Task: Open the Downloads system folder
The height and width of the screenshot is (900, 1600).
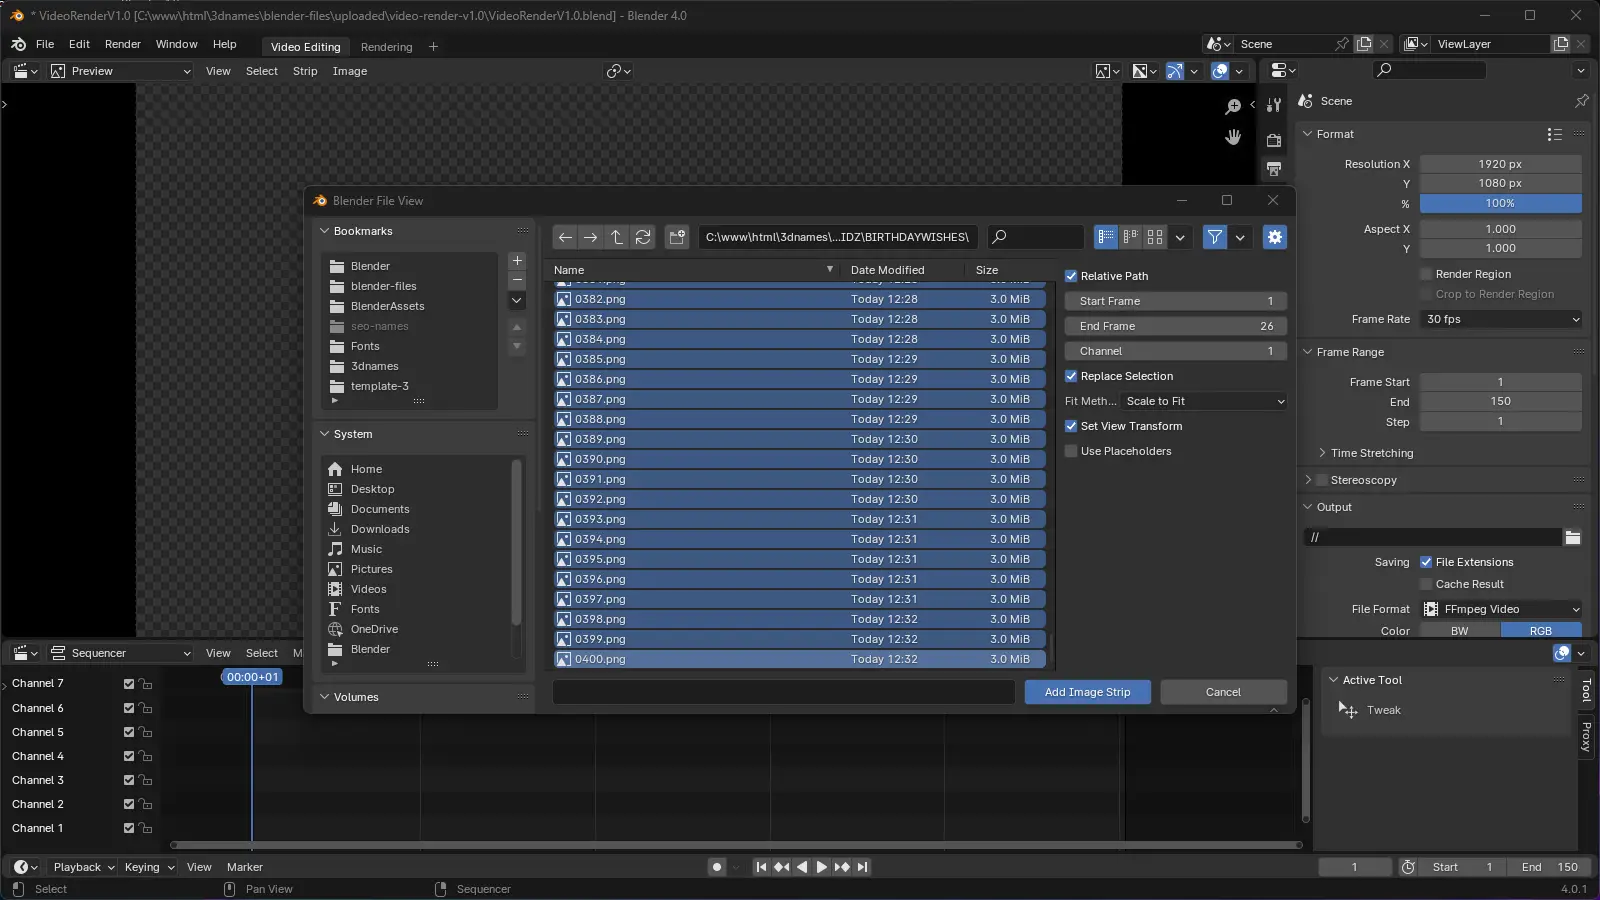Action: point(380,529)
